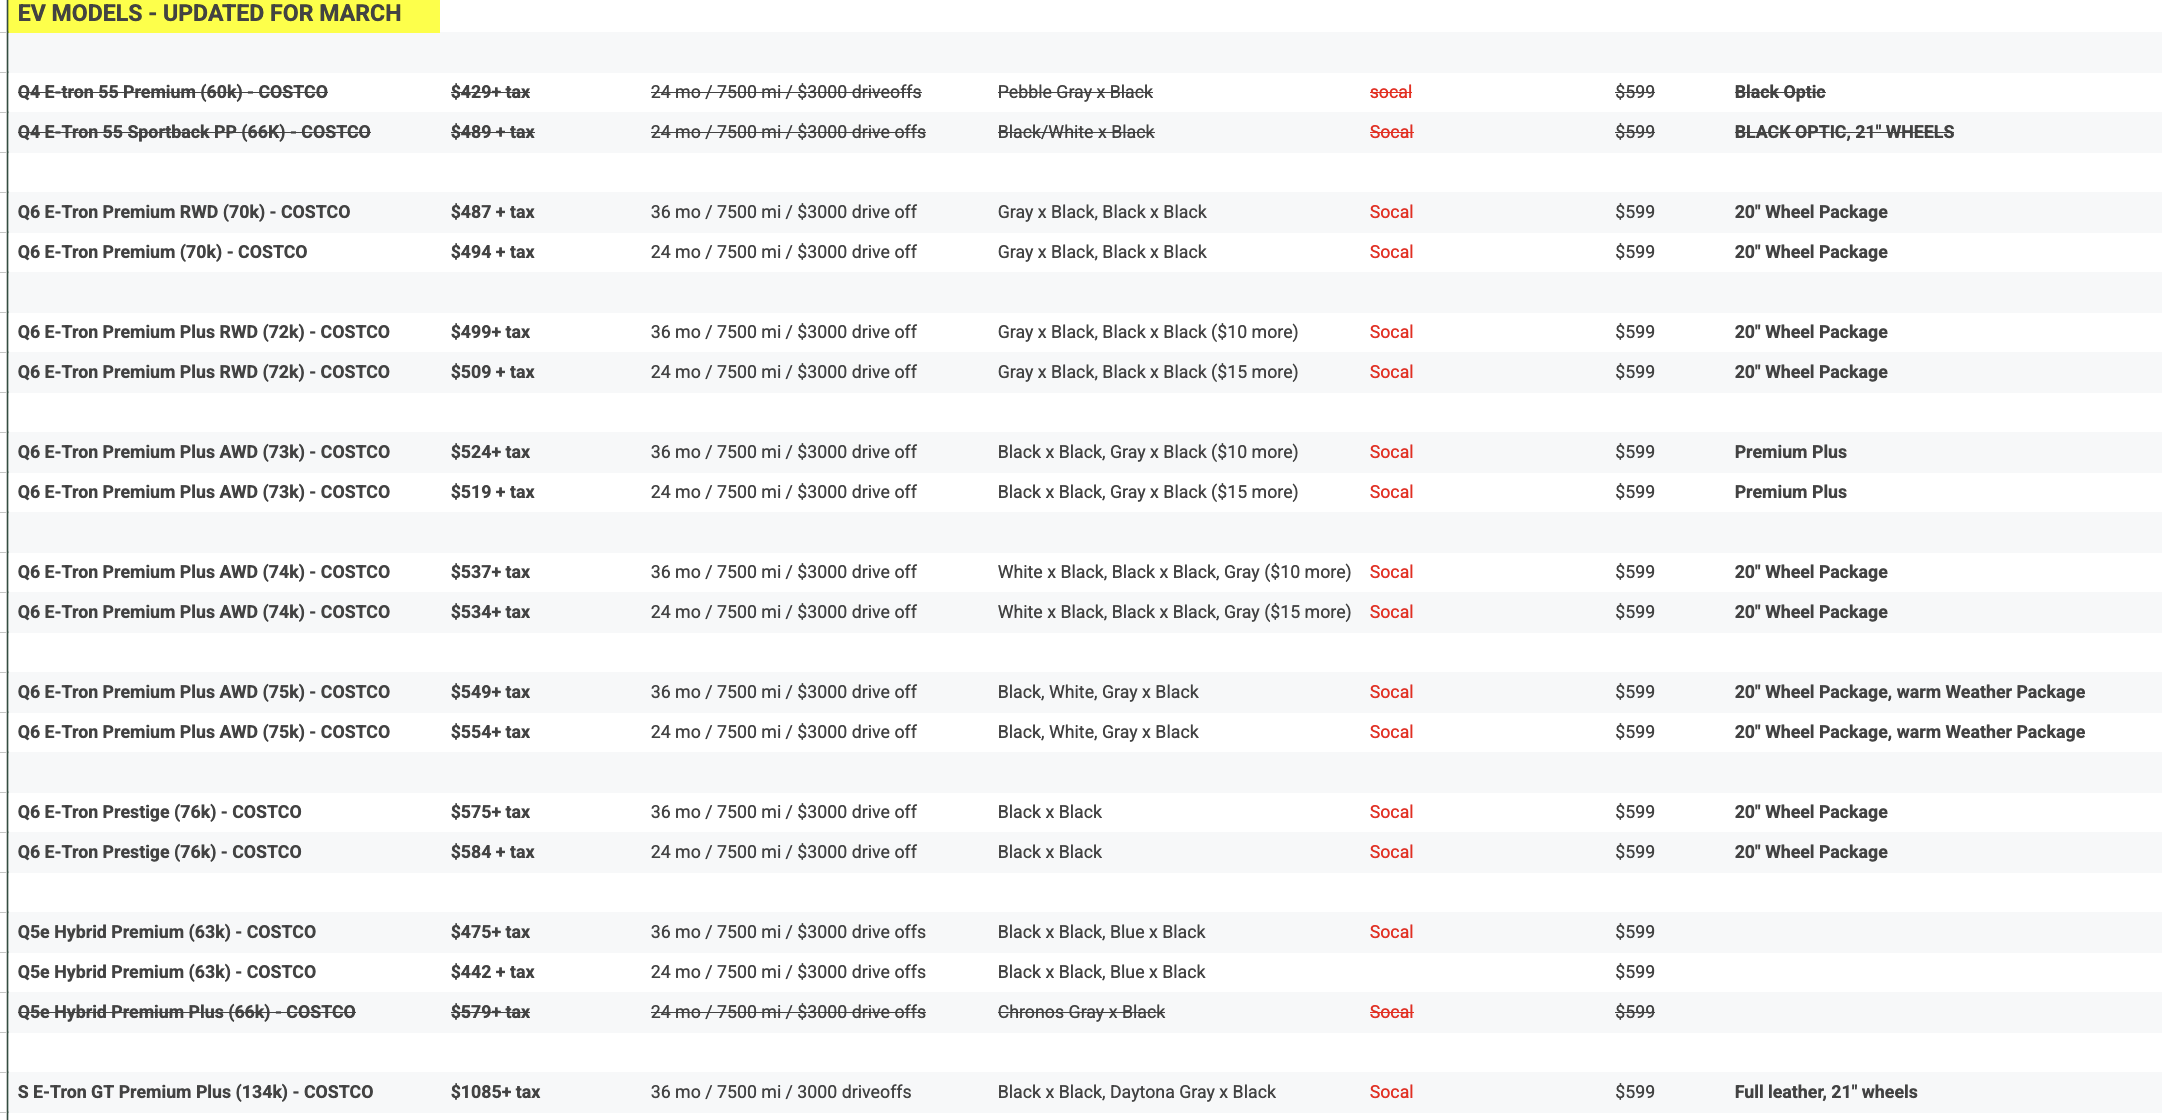The width and height of the screenshot is (2162, 1120).
Task: Click the struck-through Chronos Gray x Black cell
Action: pos(1081,1012)
